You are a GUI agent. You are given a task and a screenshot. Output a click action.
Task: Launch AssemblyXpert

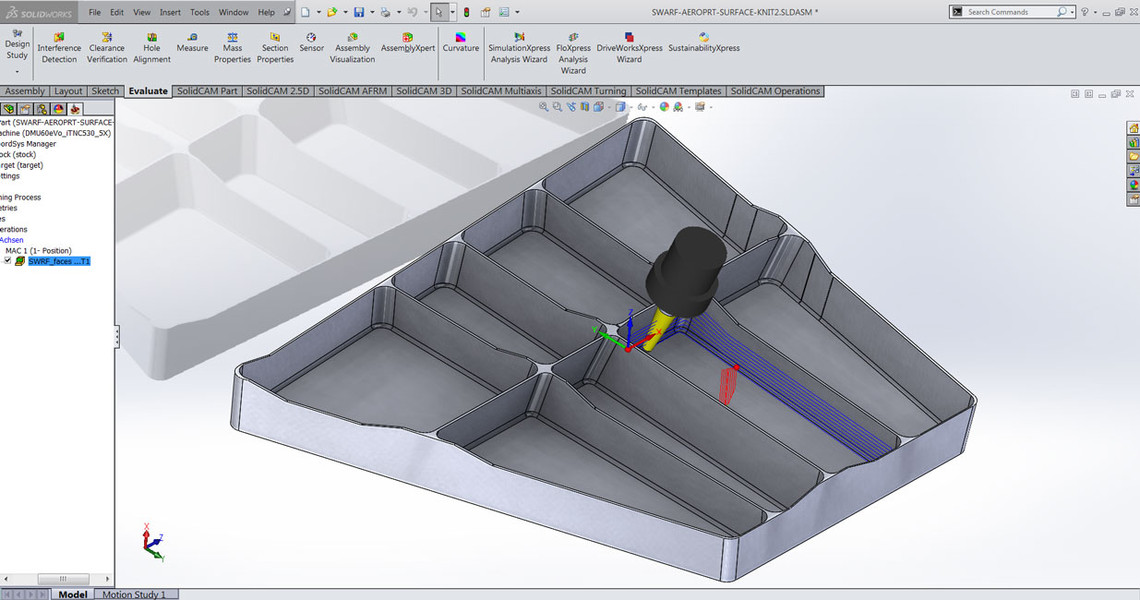tap(408, 42)
